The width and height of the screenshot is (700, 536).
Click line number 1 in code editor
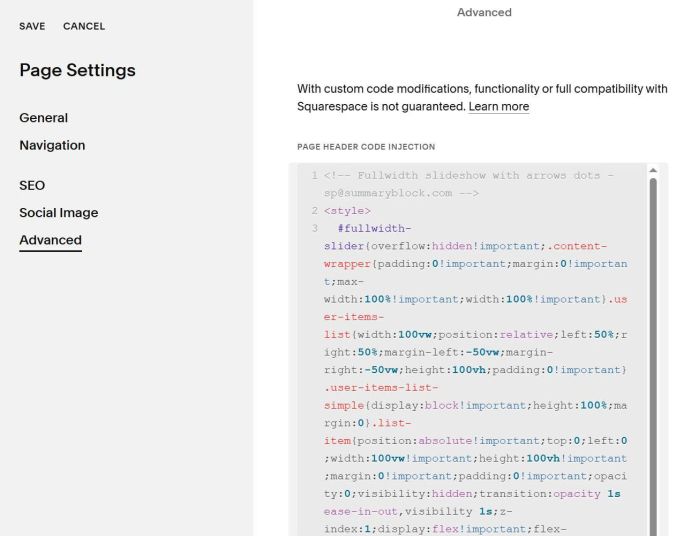314,176
